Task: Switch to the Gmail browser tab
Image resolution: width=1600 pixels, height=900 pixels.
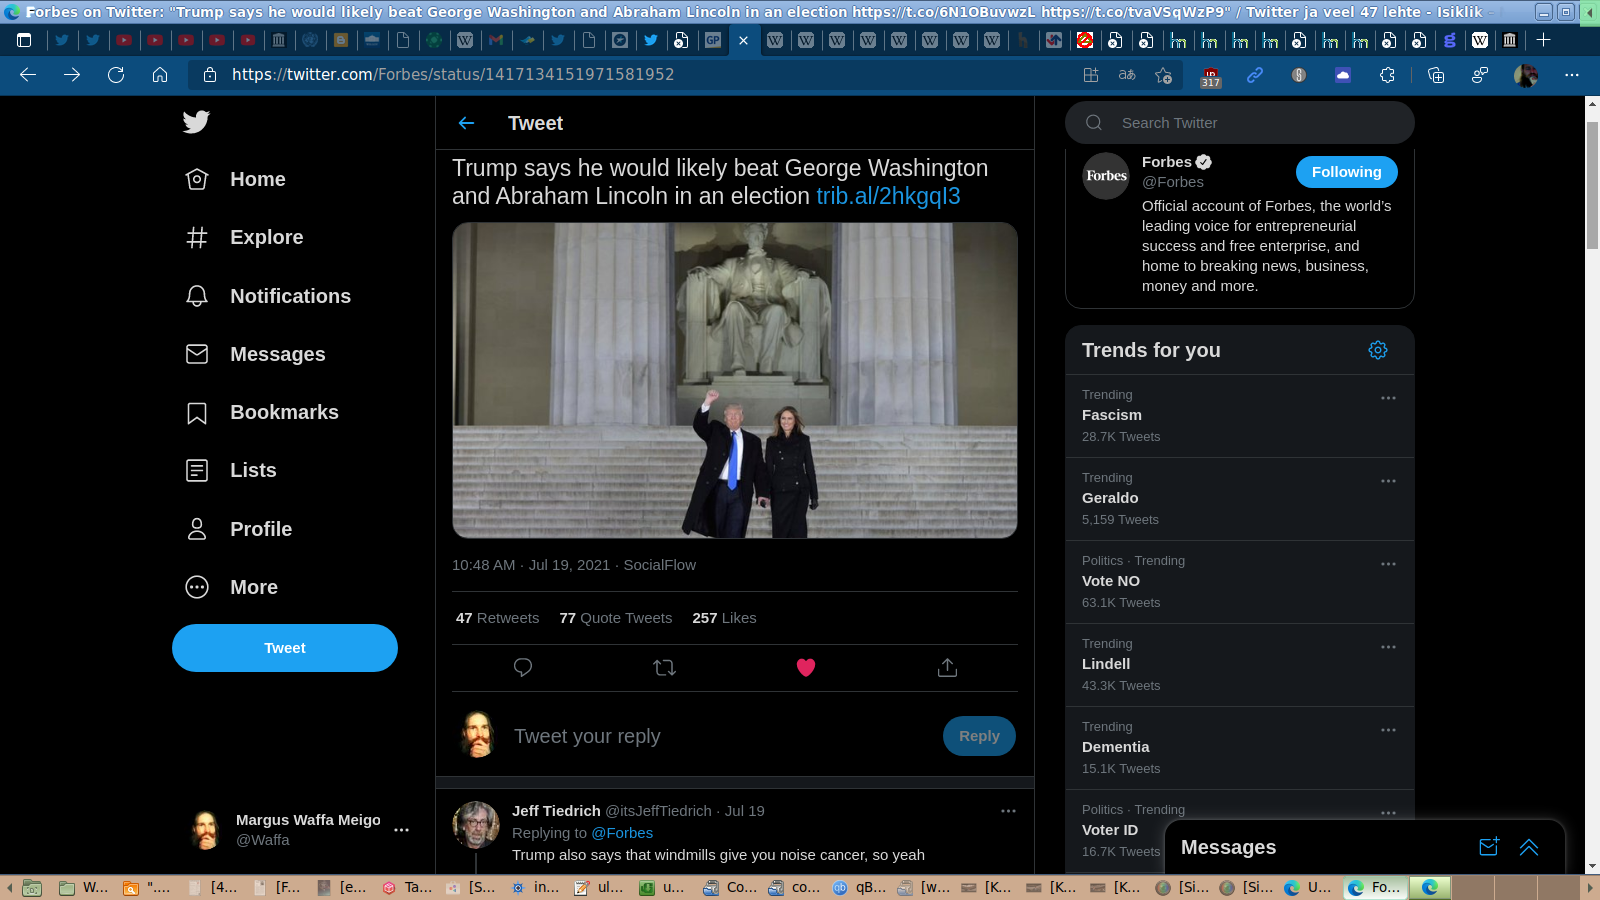Action: coord(496,40)
